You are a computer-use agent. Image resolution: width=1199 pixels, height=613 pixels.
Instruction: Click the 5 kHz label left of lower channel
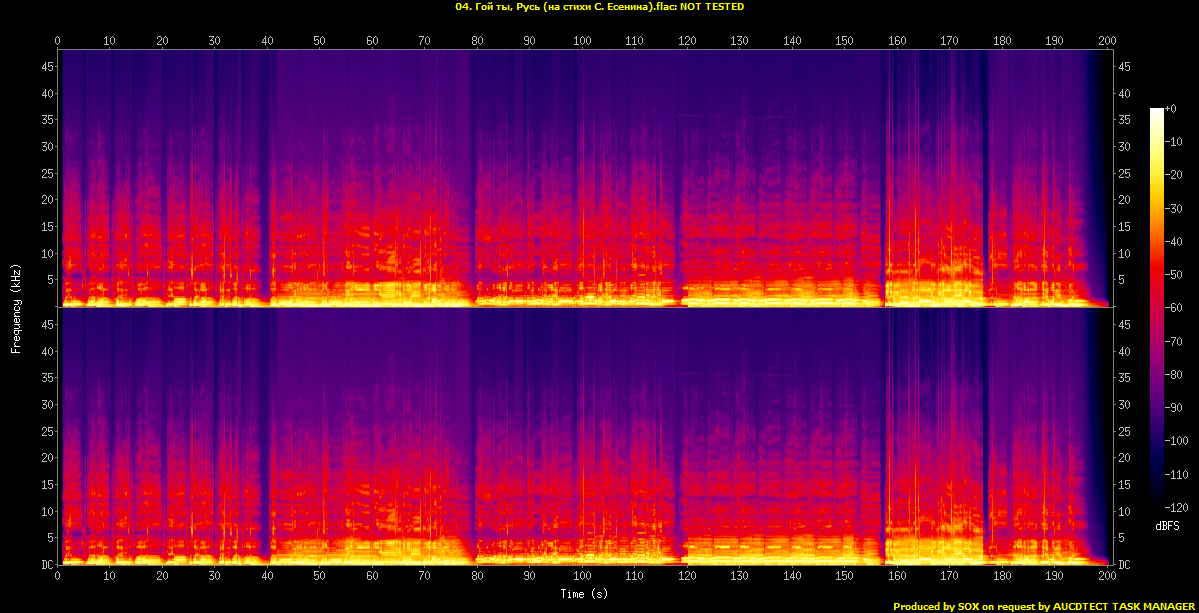pyautogui.click(x=48, y=538)
